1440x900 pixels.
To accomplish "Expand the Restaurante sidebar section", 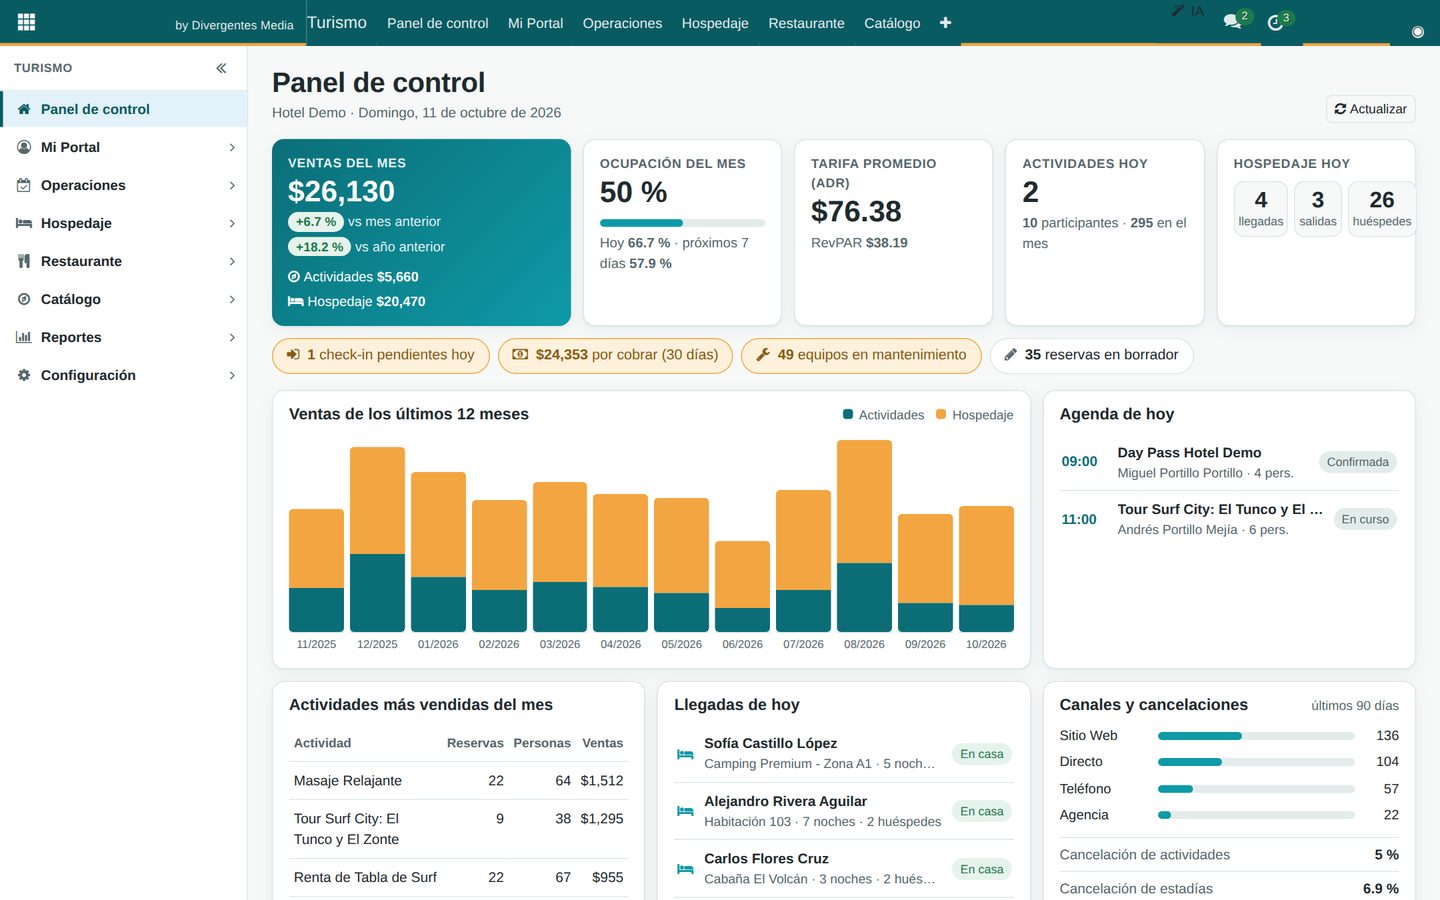I will pos(232,261).
